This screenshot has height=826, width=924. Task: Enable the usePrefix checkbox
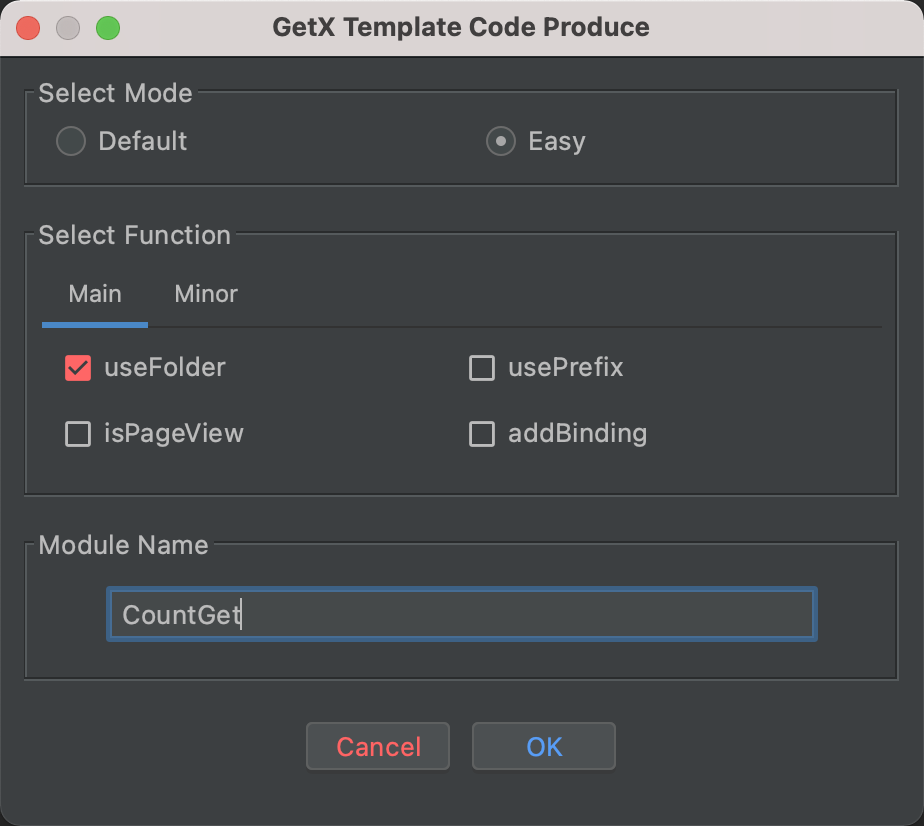pos(482,368)
